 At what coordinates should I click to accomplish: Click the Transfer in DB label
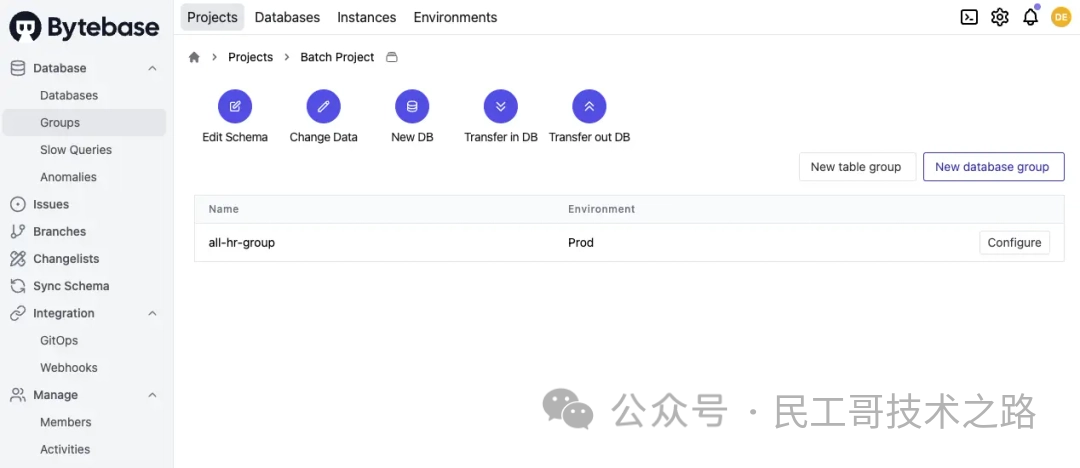pos(501,137)
